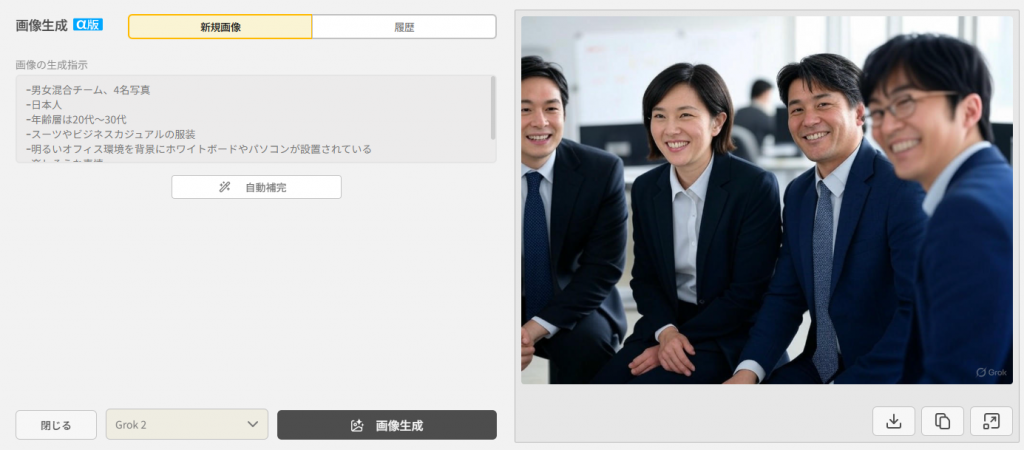Click the chevron arrow of the Grok 2 selector
Image resolution: width=1024 pixels, height=450 pixels.
(253, 425)
